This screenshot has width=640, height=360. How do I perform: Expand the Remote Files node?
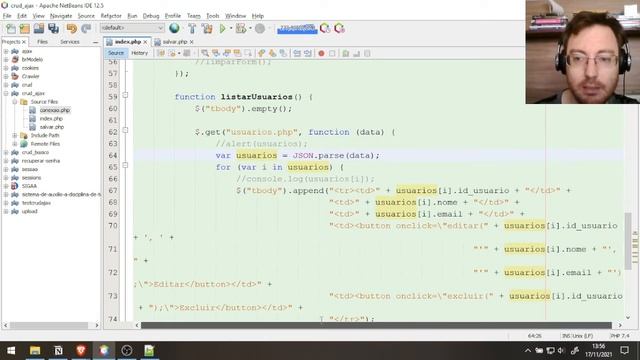pyautogui.click(x=14, y=144)
